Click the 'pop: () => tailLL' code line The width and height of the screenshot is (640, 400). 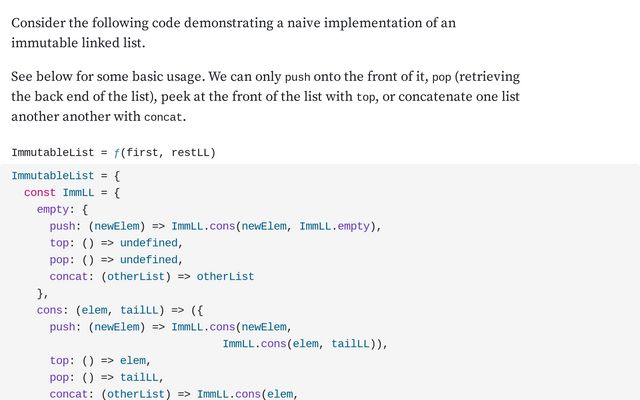[105, 377]
